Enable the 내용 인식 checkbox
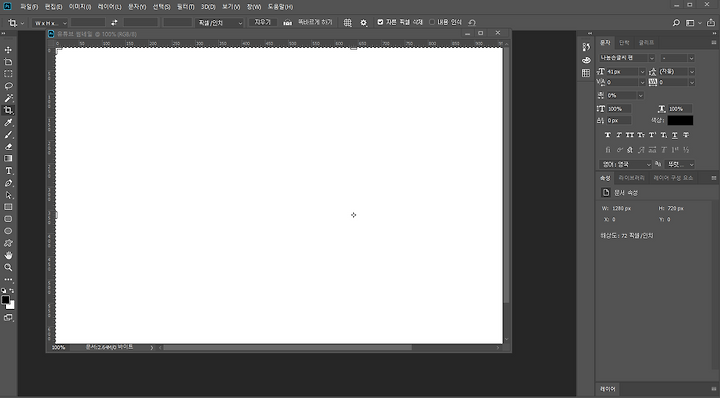 (x=432, y=22)
